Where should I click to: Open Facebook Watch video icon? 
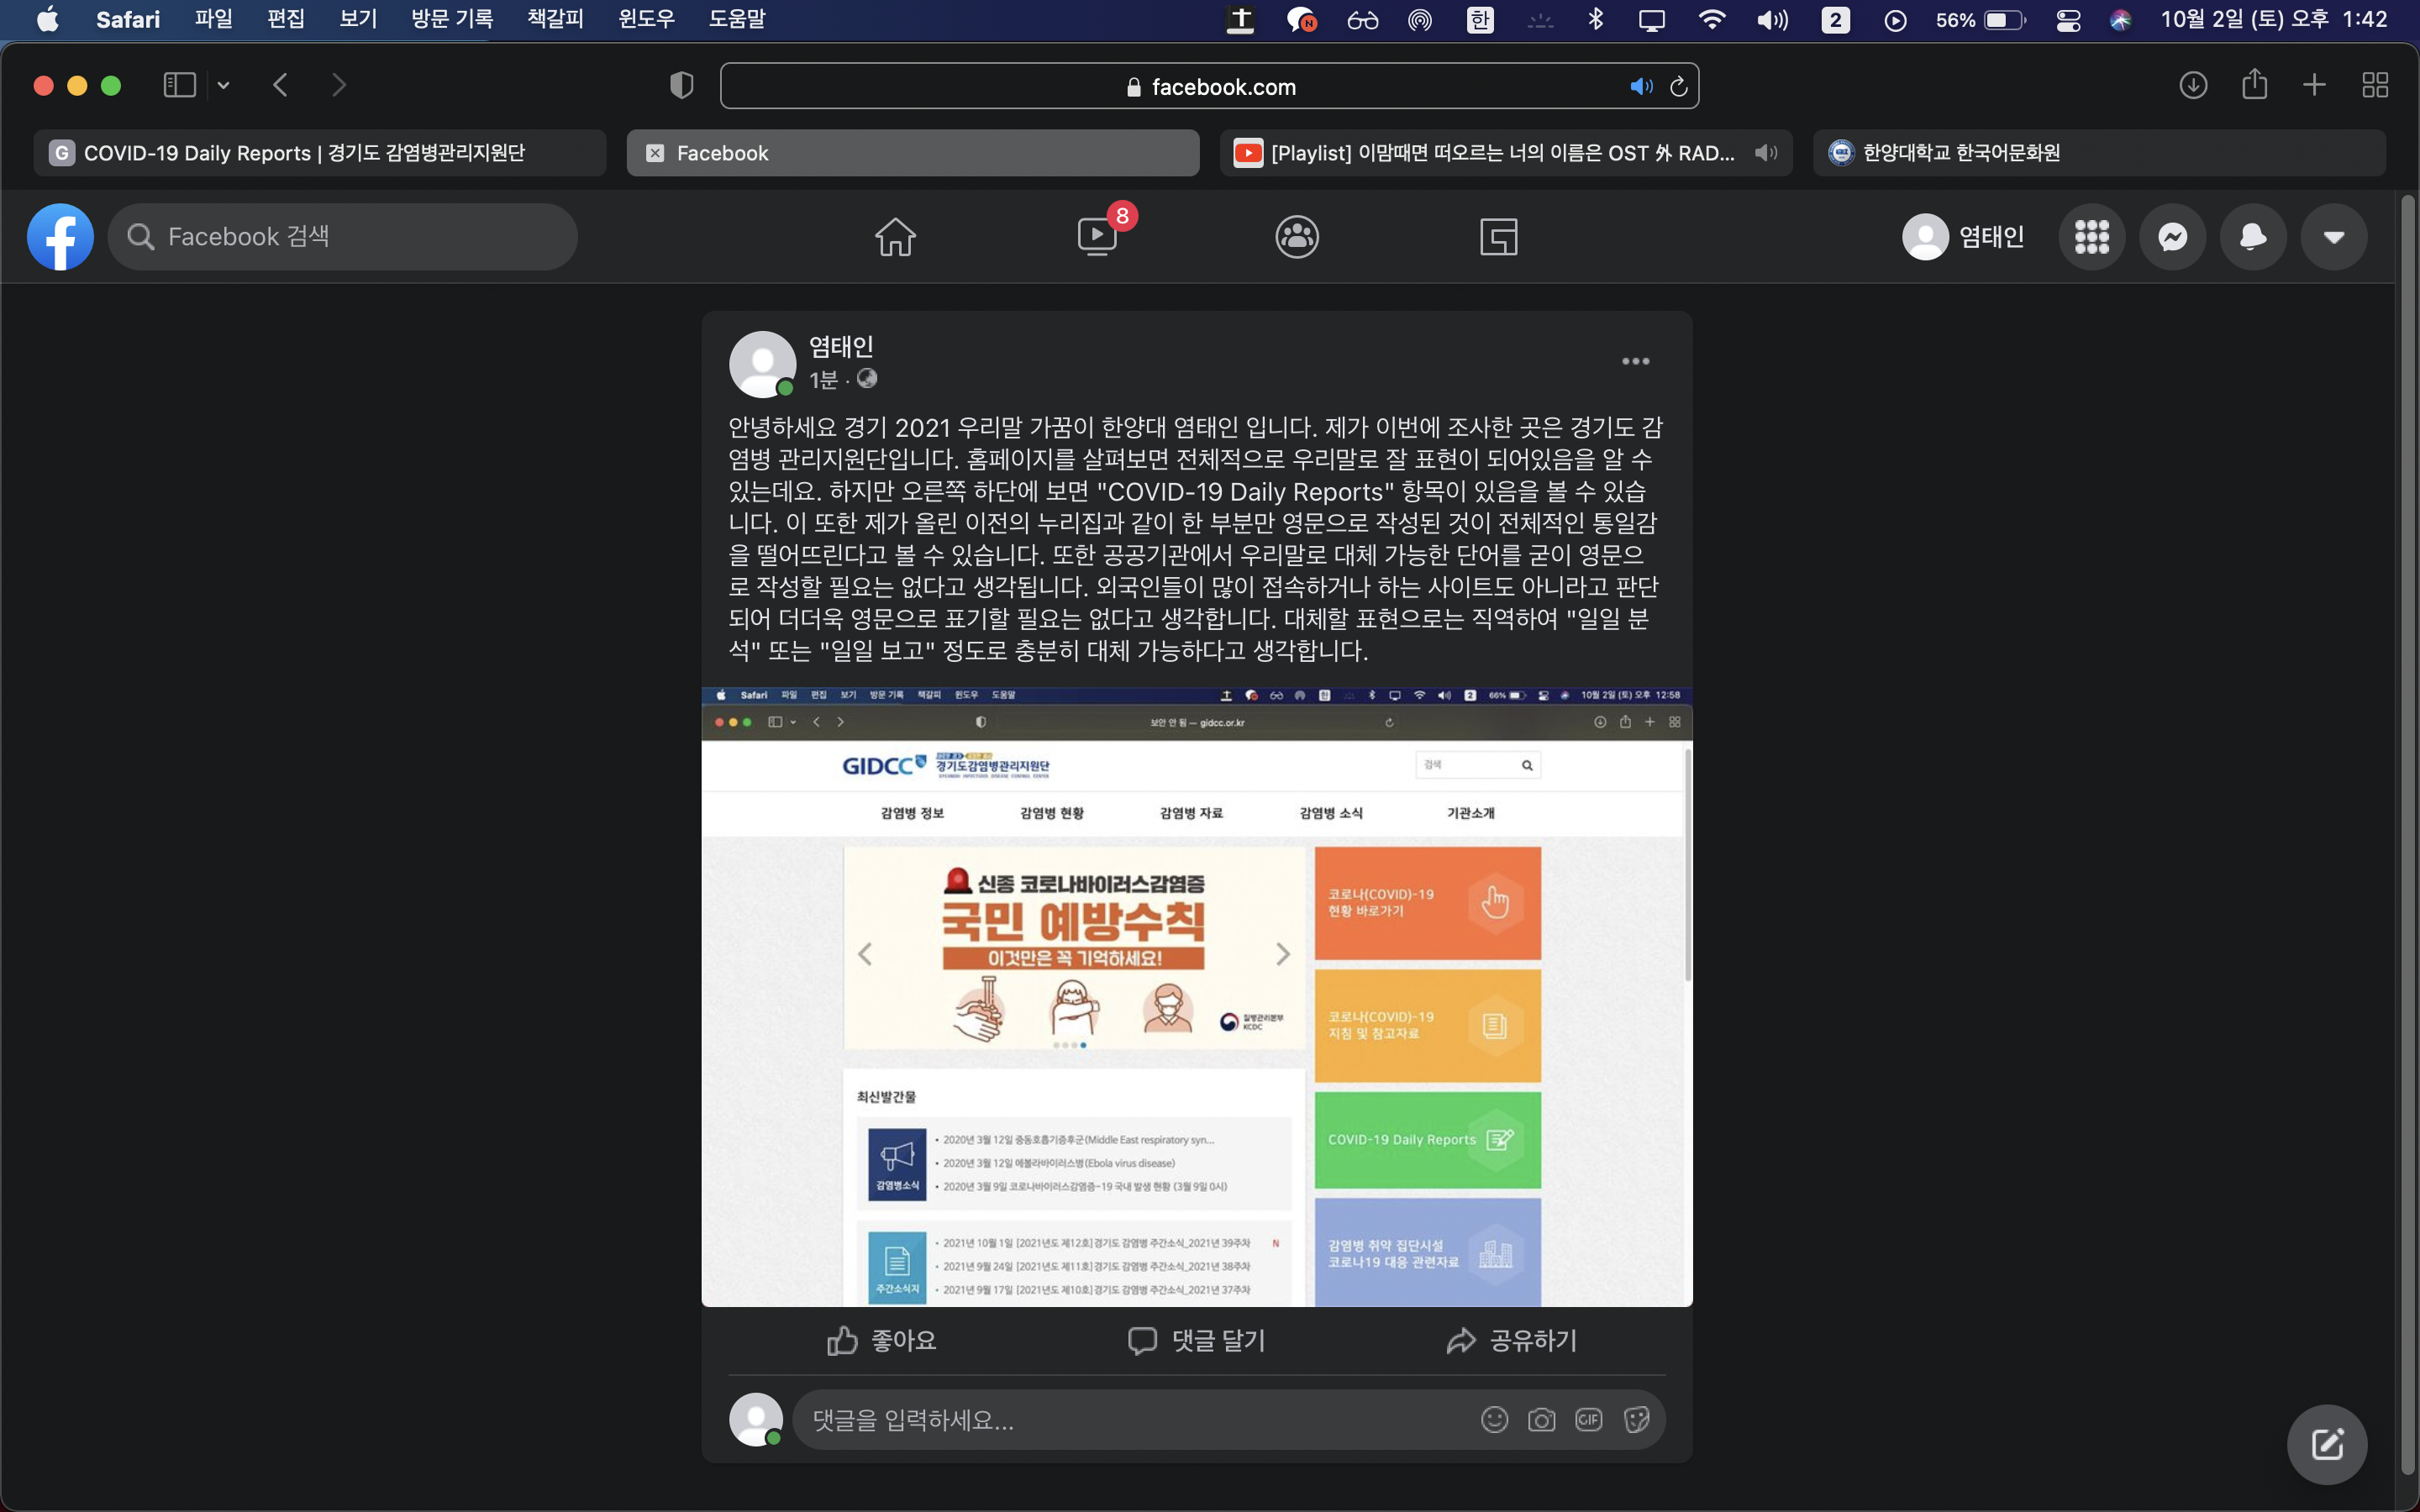point(1097,237)
